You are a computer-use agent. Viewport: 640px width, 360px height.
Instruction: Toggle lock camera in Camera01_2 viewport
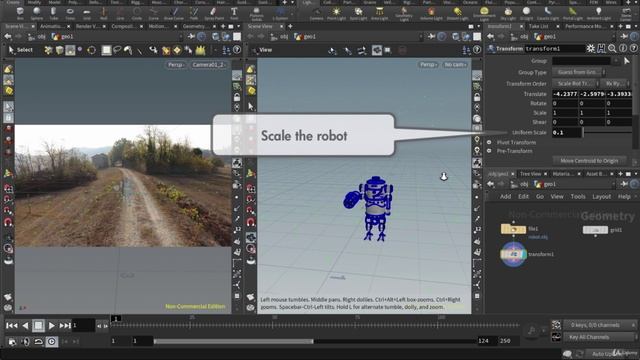237,97
